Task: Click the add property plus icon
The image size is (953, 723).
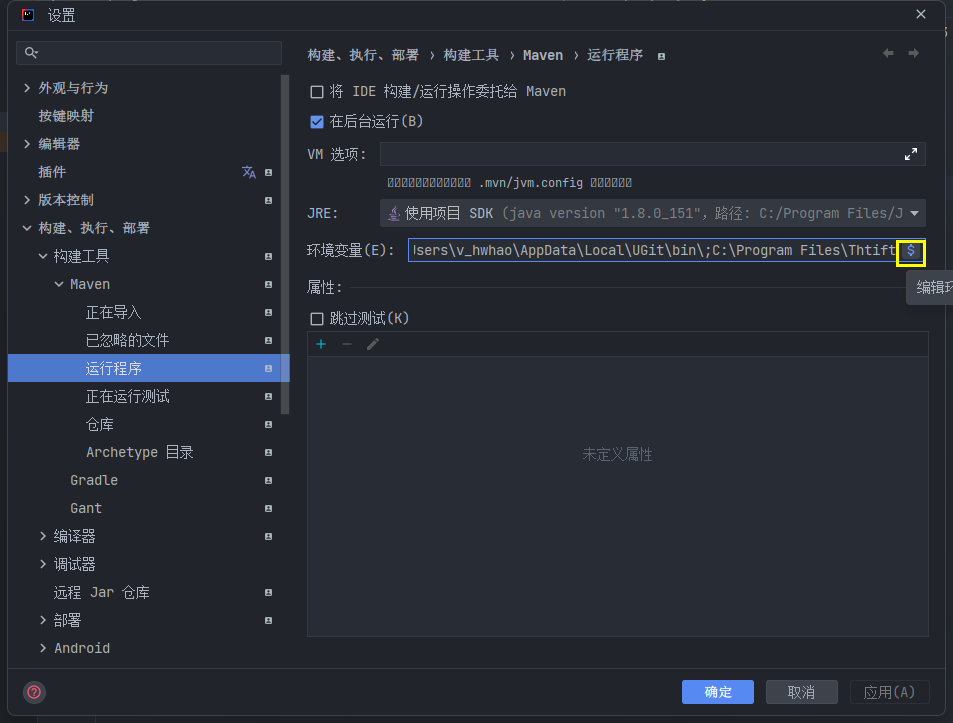Action: (x=321, y=344)
